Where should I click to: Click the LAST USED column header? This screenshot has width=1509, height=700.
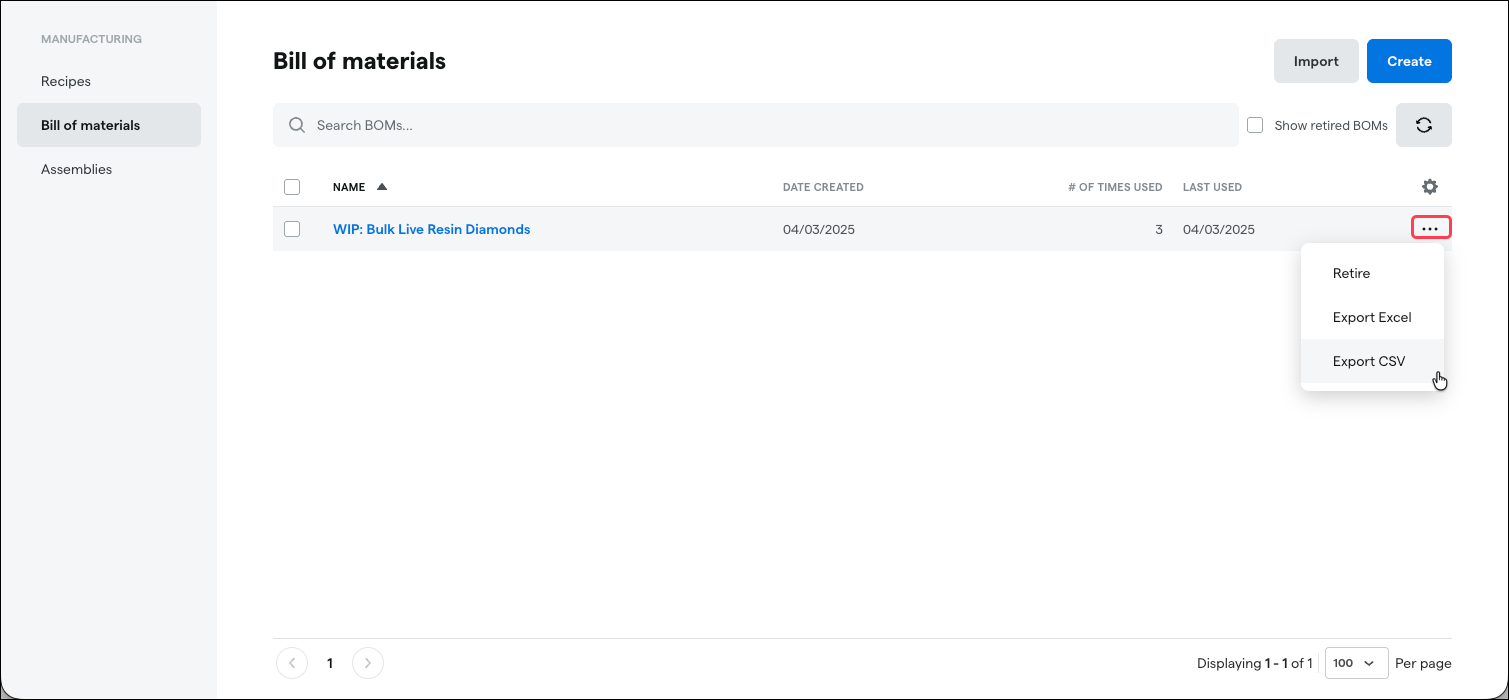(x=1212, y=187)
